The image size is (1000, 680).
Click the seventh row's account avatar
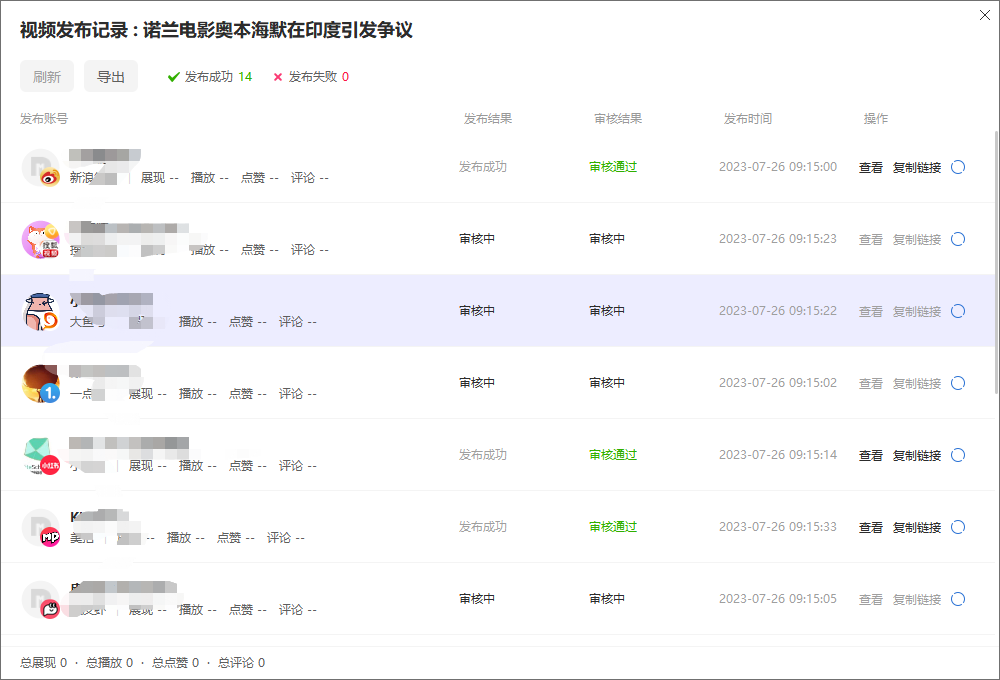(41, 600)
